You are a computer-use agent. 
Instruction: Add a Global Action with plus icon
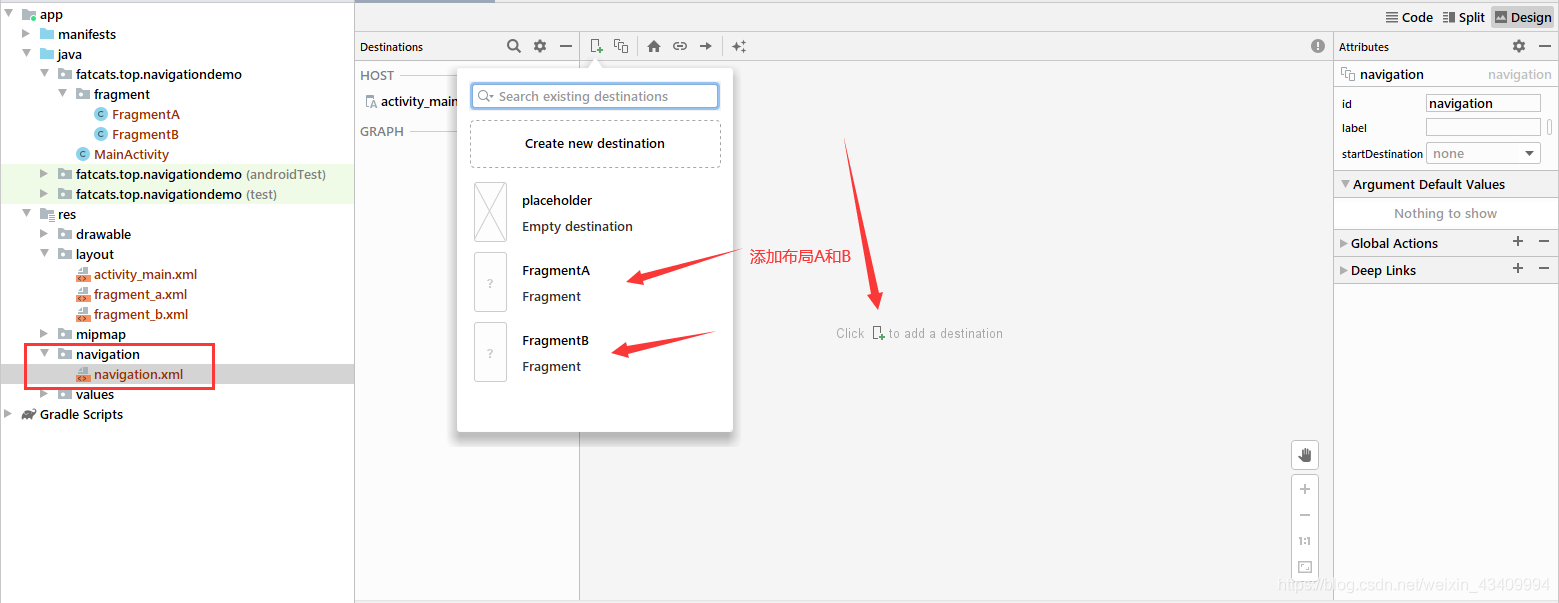point(1518,241)
